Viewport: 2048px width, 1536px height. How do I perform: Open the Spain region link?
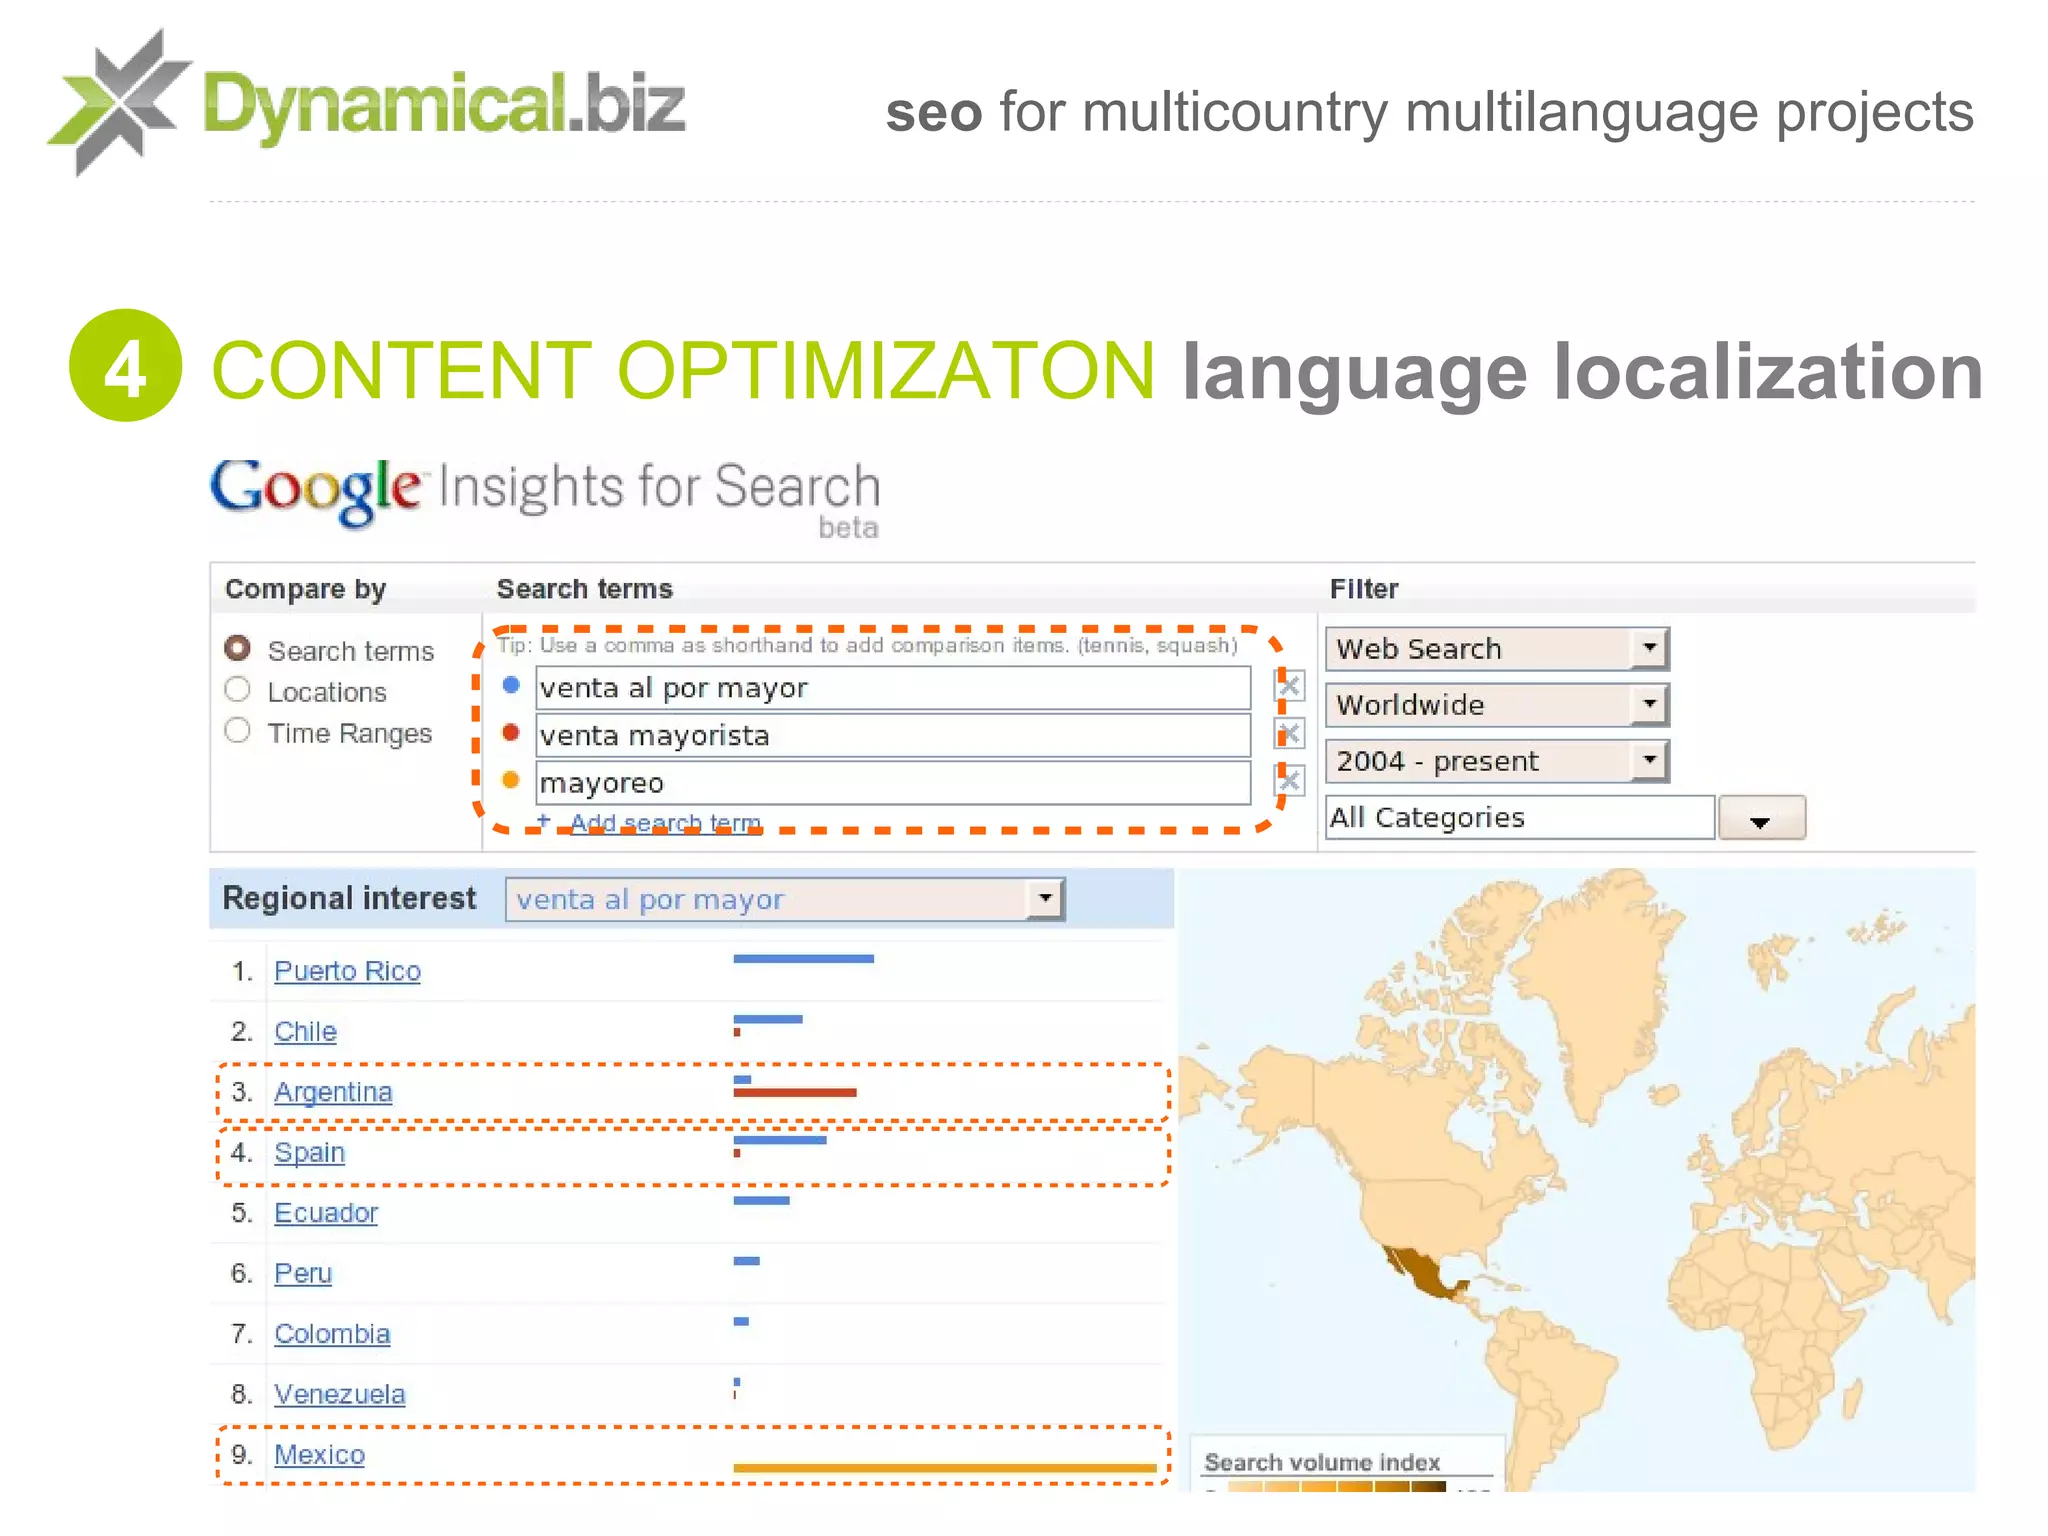coord(309,1152)
